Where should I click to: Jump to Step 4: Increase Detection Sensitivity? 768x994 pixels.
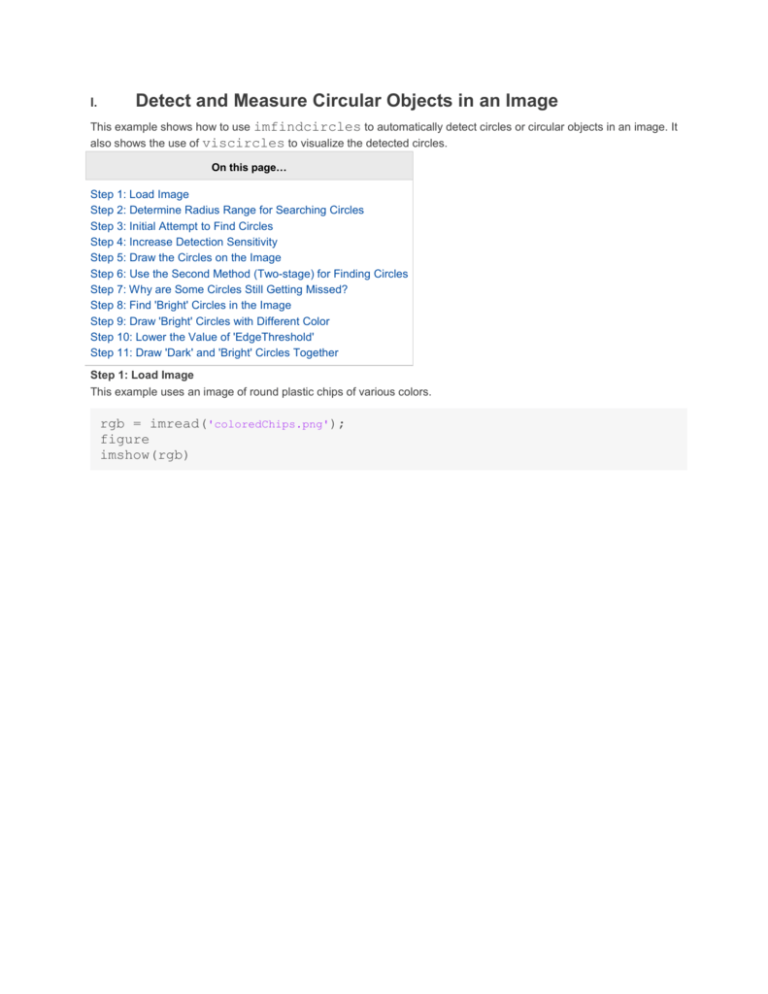184,242
